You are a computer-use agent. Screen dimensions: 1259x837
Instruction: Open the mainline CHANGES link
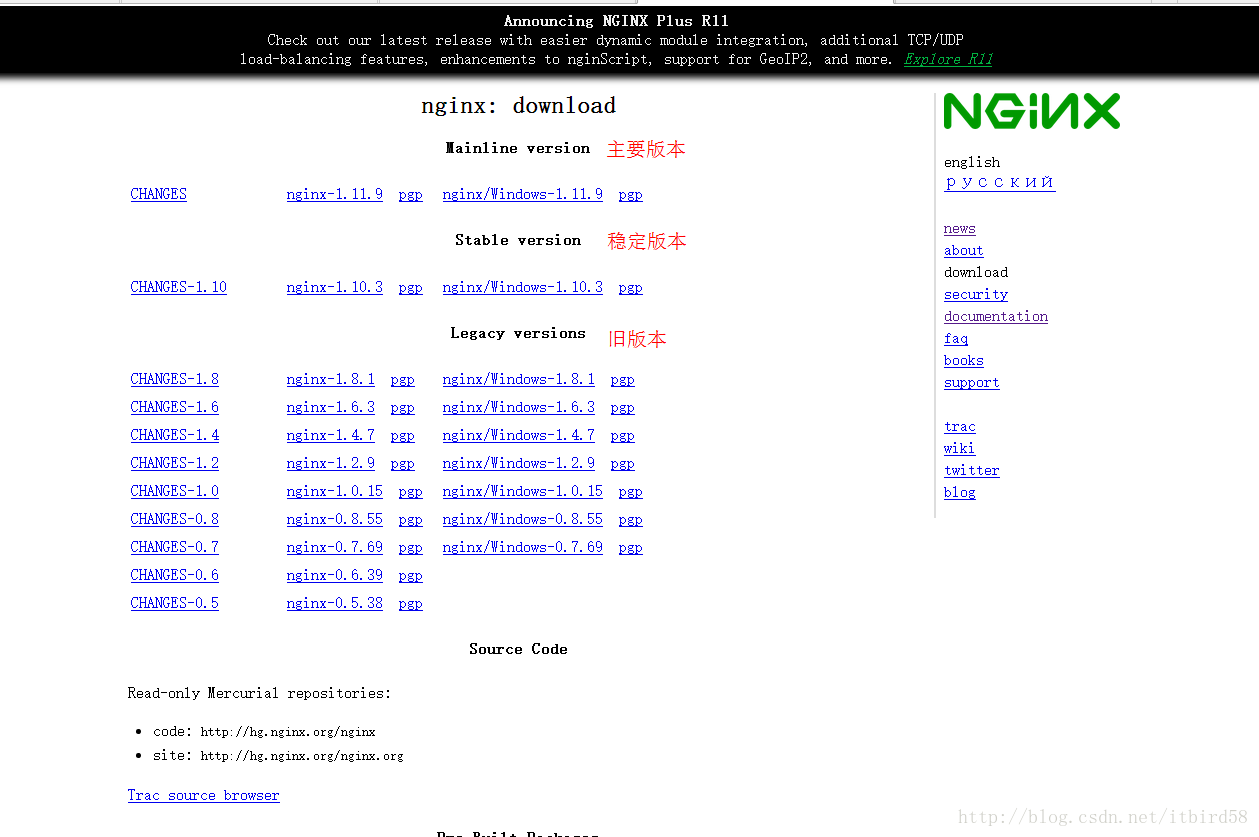click(x=158, y=194)
